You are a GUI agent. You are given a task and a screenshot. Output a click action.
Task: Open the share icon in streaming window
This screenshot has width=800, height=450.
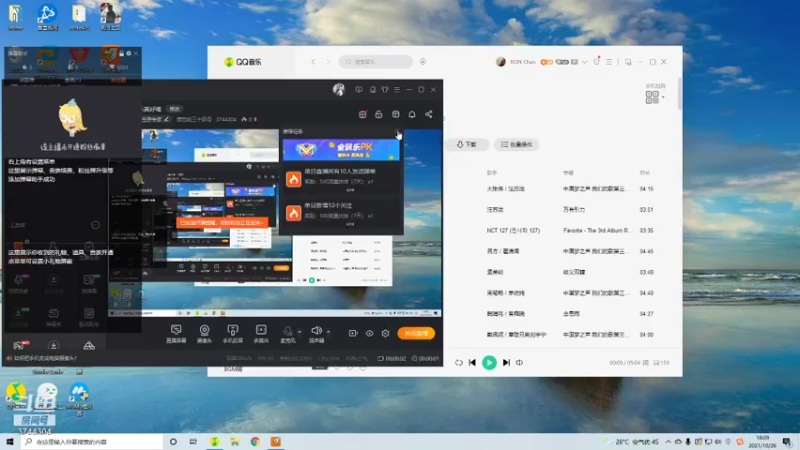point(429,114)
